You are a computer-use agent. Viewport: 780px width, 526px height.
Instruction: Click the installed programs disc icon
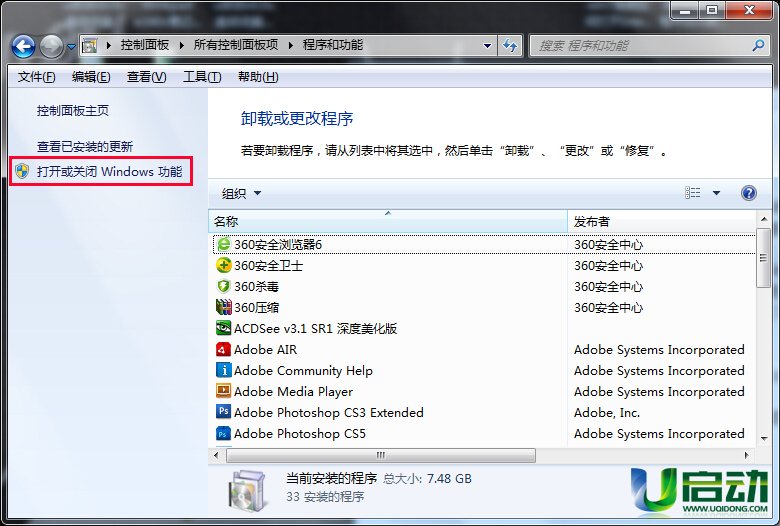[x=246, y=491]
